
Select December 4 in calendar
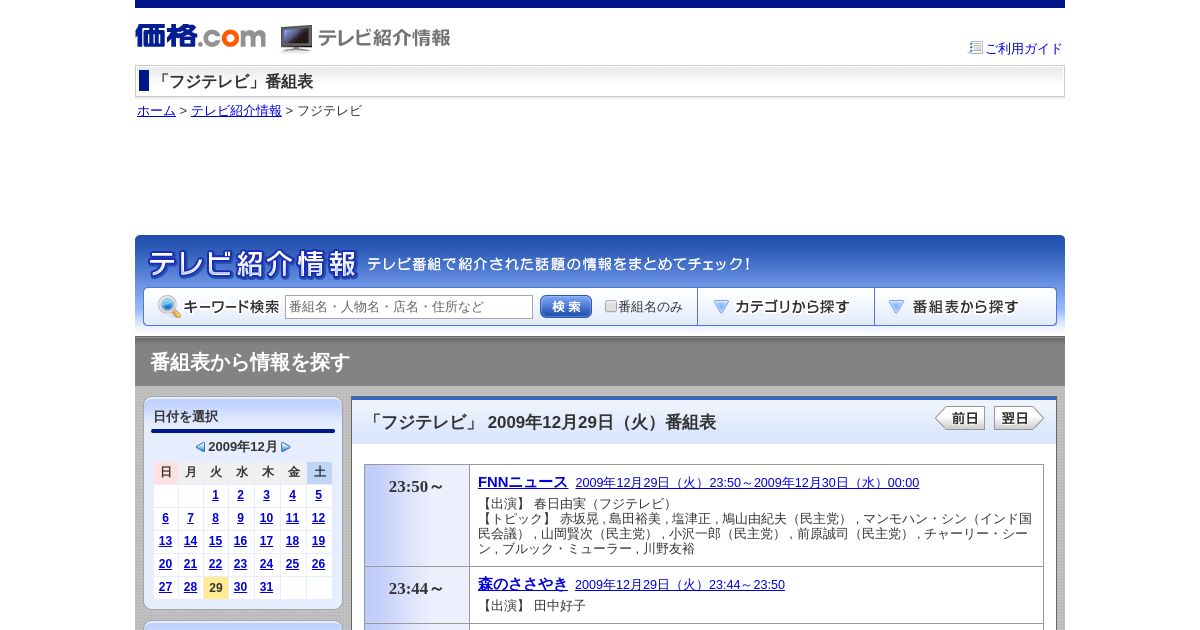pos(292,495)
